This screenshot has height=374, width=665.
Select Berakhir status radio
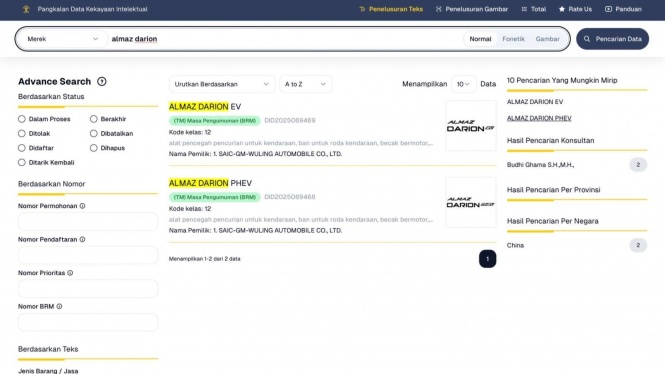coord(94,119)
